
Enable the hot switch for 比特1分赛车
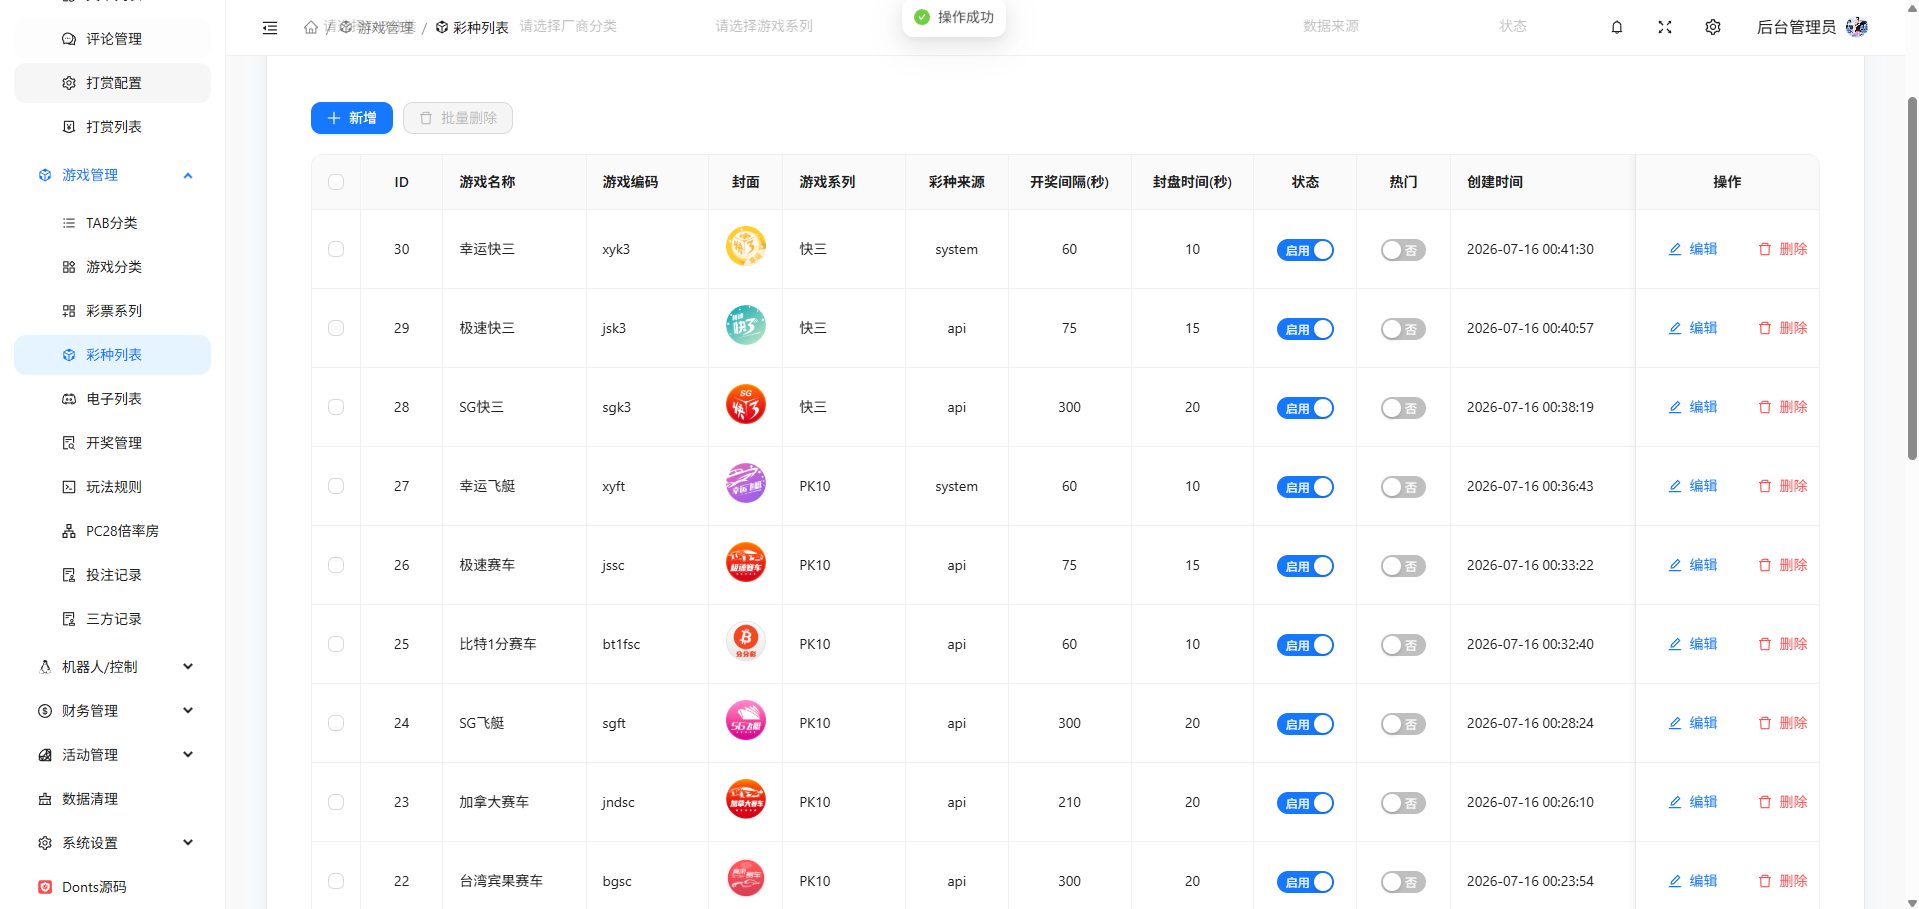tap(1403, 645)
